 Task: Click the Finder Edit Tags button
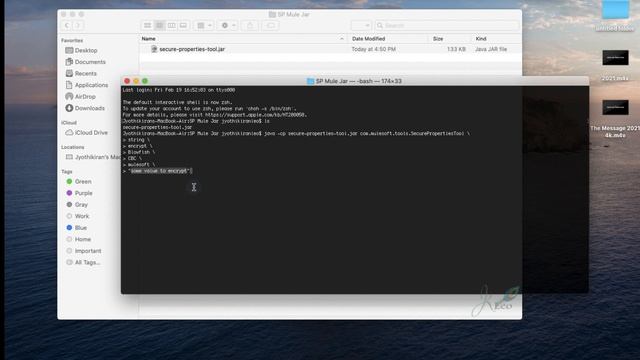tap(271, 25)
